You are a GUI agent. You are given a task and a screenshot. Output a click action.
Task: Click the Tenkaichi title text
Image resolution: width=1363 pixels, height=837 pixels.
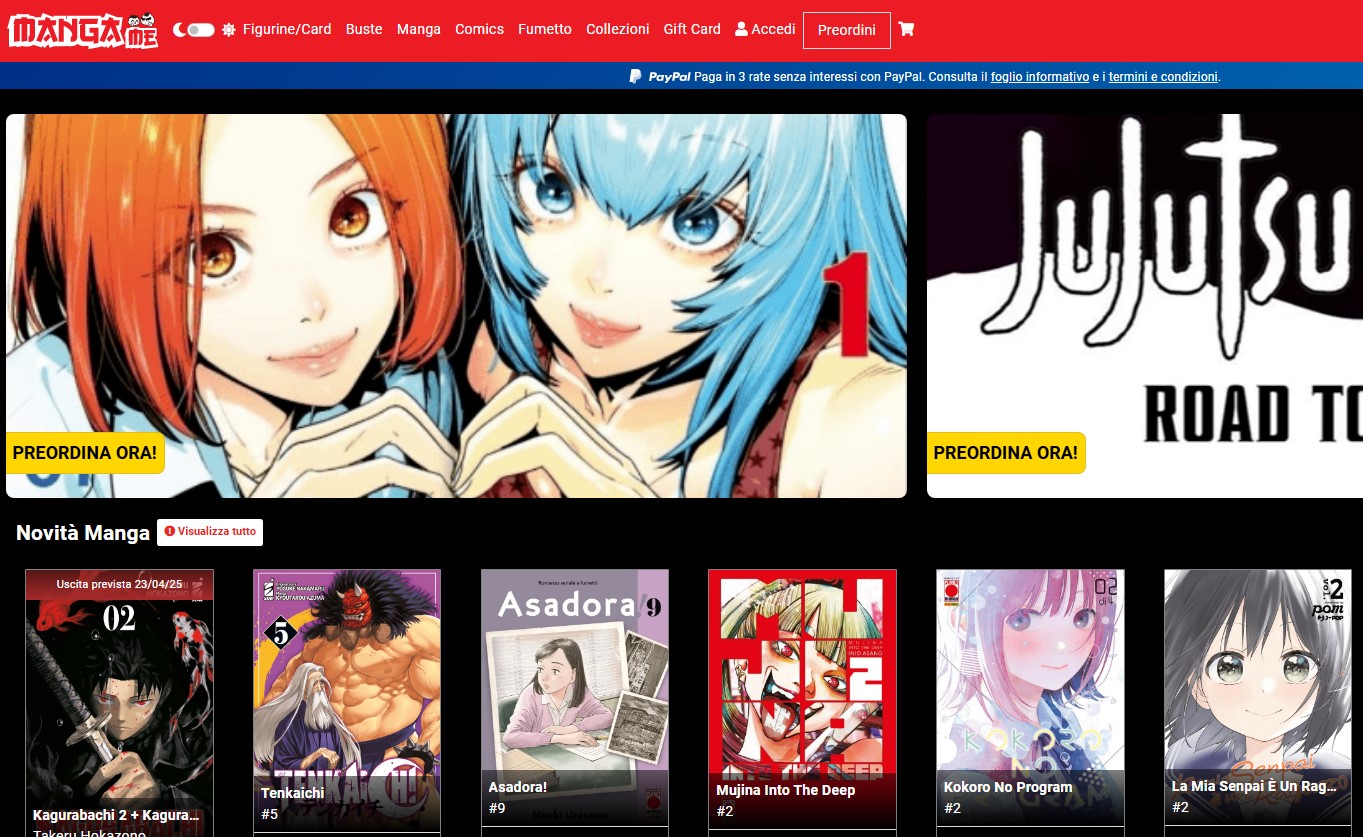point(293,793)
